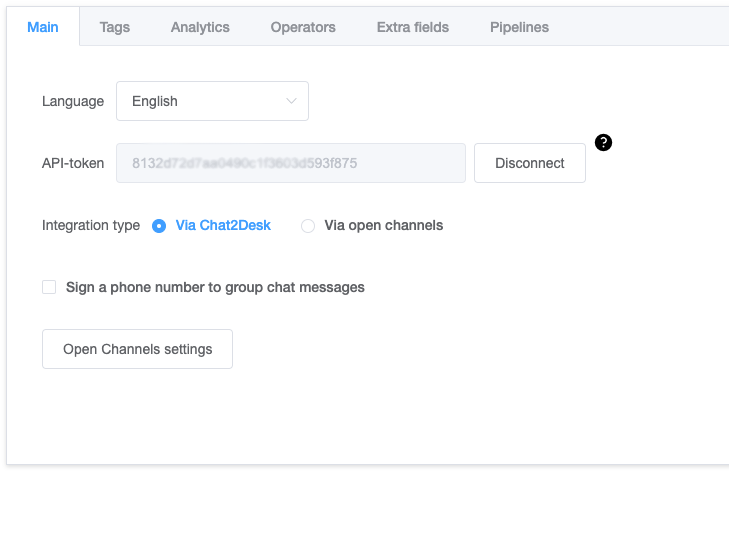Click the chevron arrow in Language dropdown
This screenshot has height=533, width=729.
(291, 101)
